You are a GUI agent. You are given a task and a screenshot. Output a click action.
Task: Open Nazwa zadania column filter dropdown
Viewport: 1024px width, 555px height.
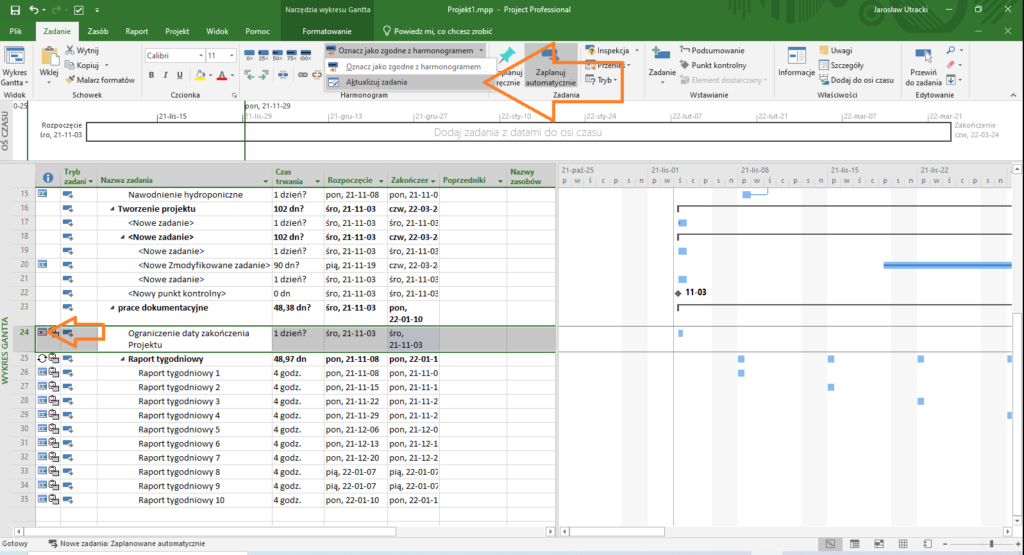[x=265, y=181]
